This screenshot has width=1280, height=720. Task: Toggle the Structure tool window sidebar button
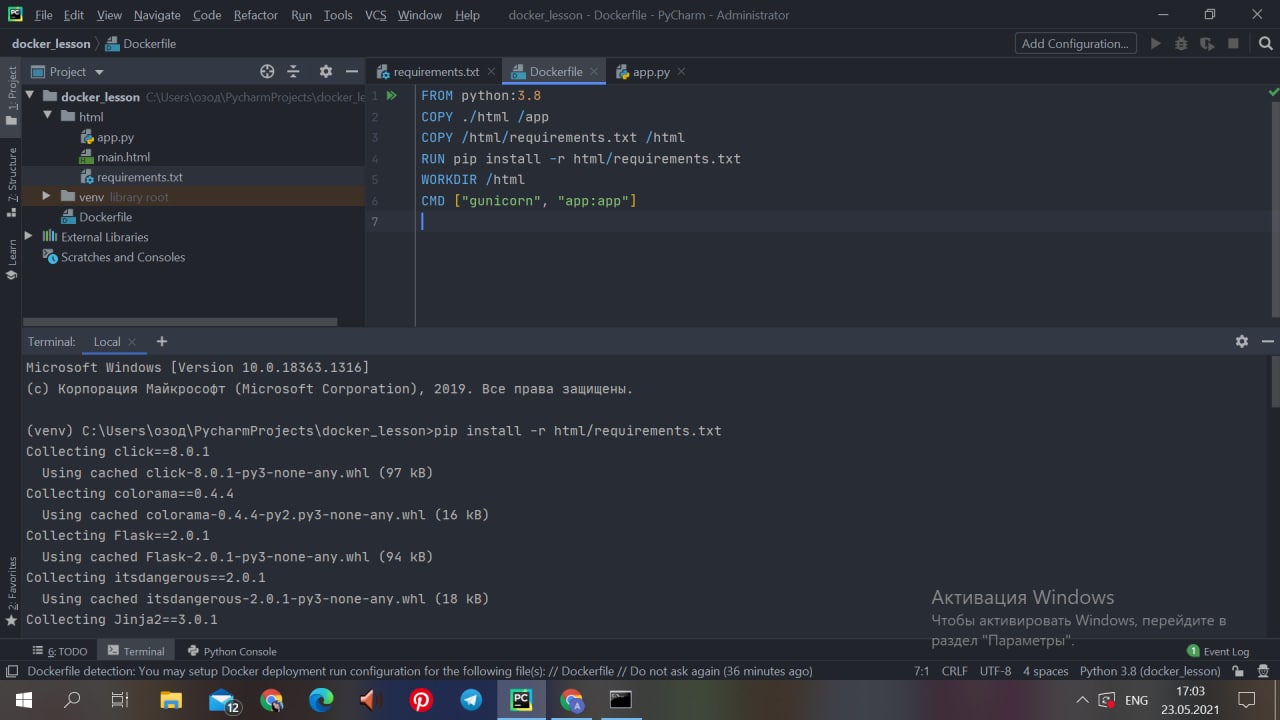(11, 181)
